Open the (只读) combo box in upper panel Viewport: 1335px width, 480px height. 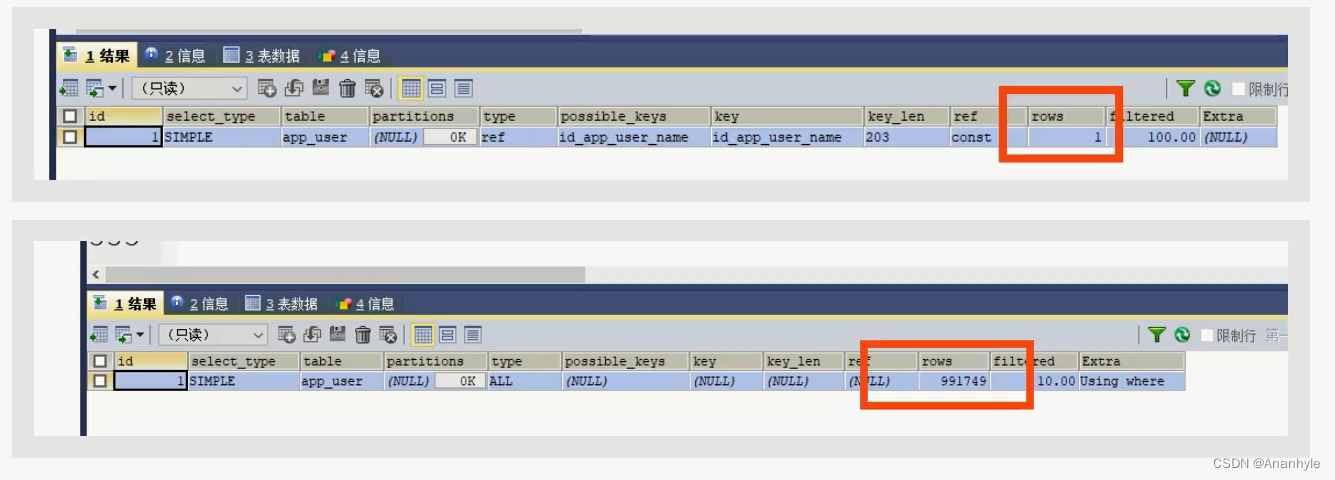(189, 88)
